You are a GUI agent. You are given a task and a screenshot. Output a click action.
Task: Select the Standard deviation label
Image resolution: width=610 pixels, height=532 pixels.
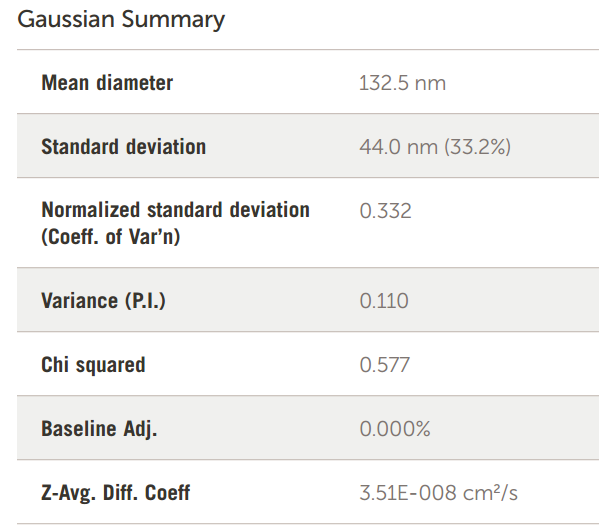(x=123, y=146)
